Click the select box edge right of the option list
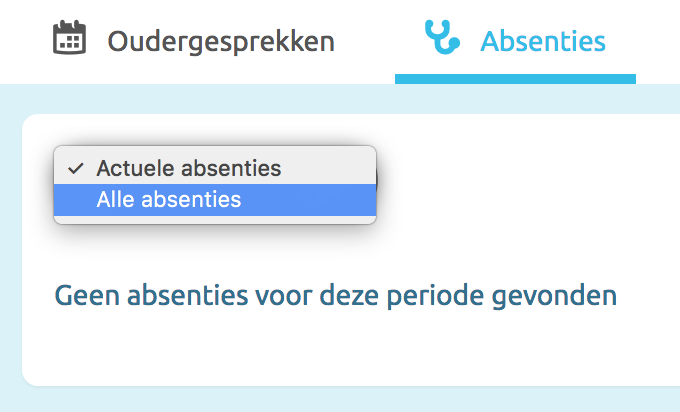Screen dimensions: 680x412 (379, 178)
